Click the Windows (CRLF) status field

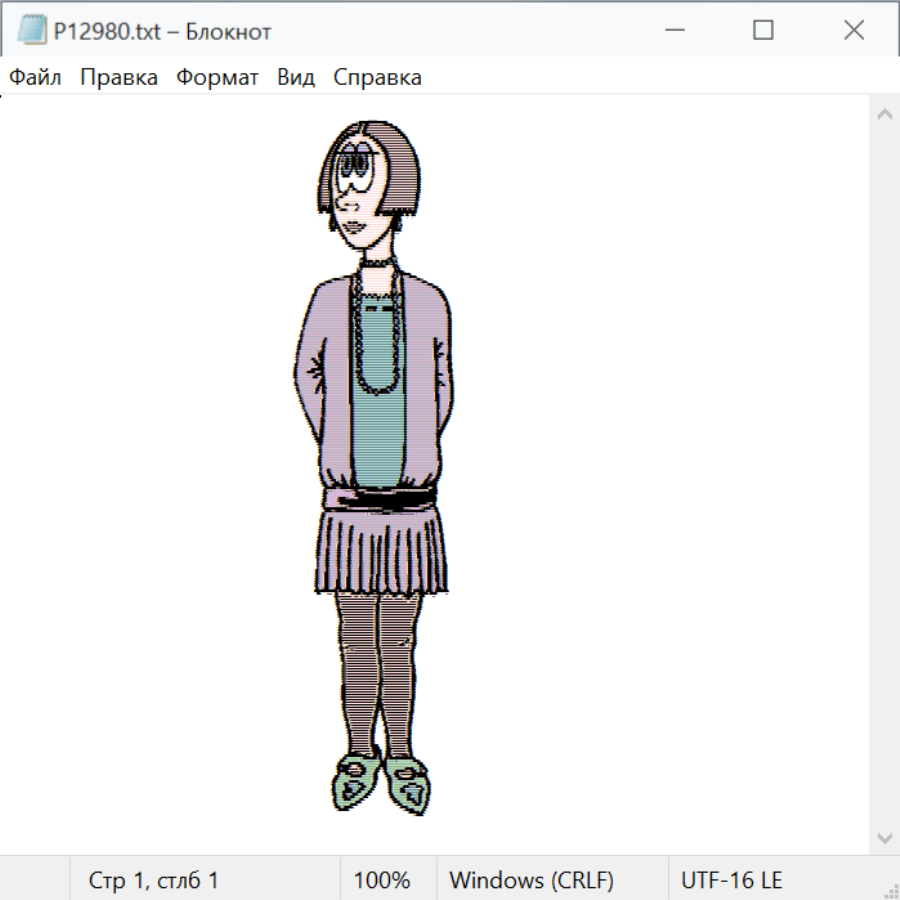[531, 881]
